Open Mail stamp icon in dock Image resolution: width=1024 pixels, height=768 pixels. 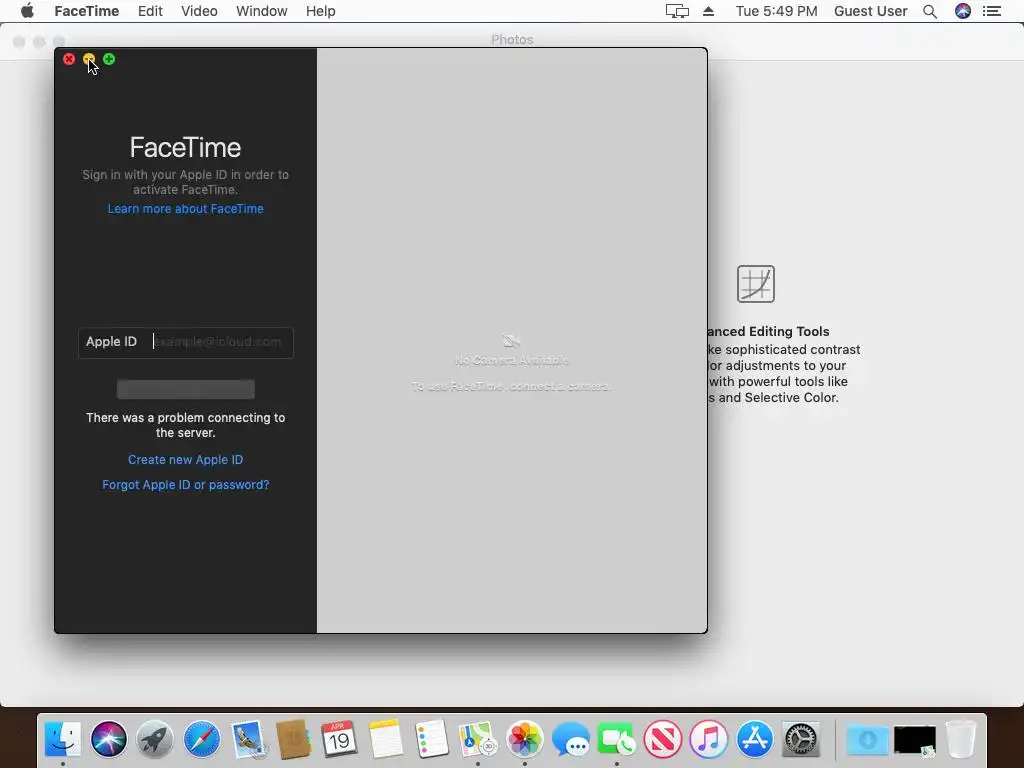click(248, 739)
